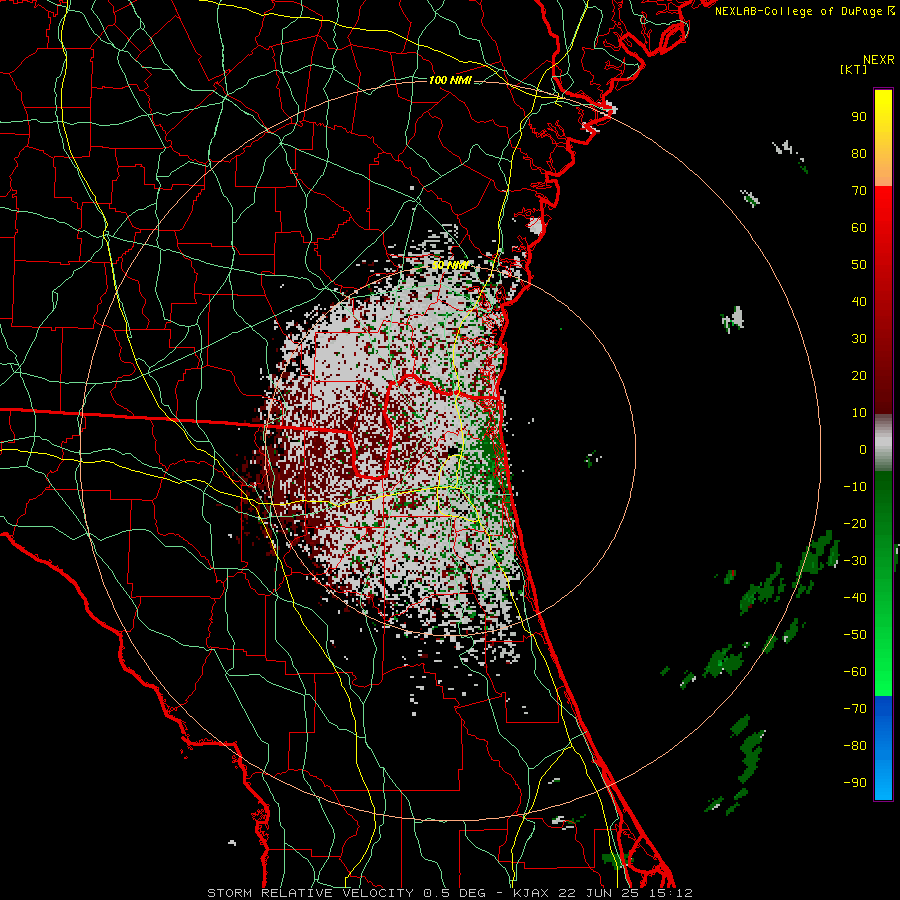Click the [KT] units label
Screen dimensions: 900x900
[854, 69]
